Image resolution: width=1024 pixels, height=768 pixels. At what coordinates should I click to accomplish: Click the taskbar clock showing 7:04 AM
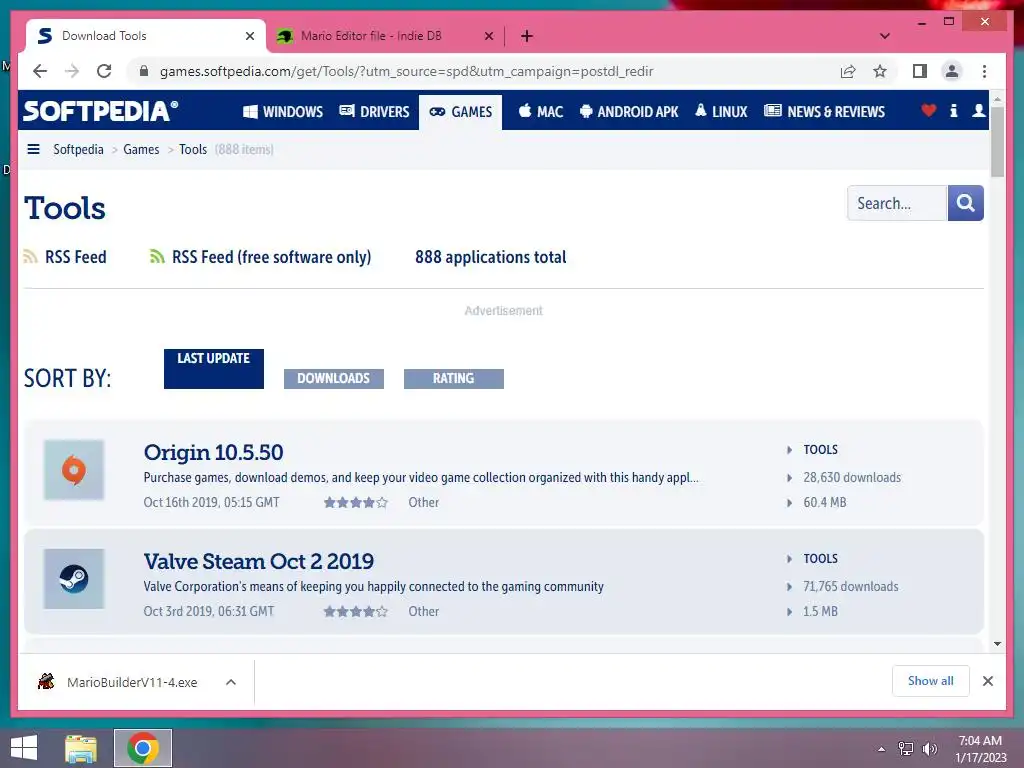[980, 749]
